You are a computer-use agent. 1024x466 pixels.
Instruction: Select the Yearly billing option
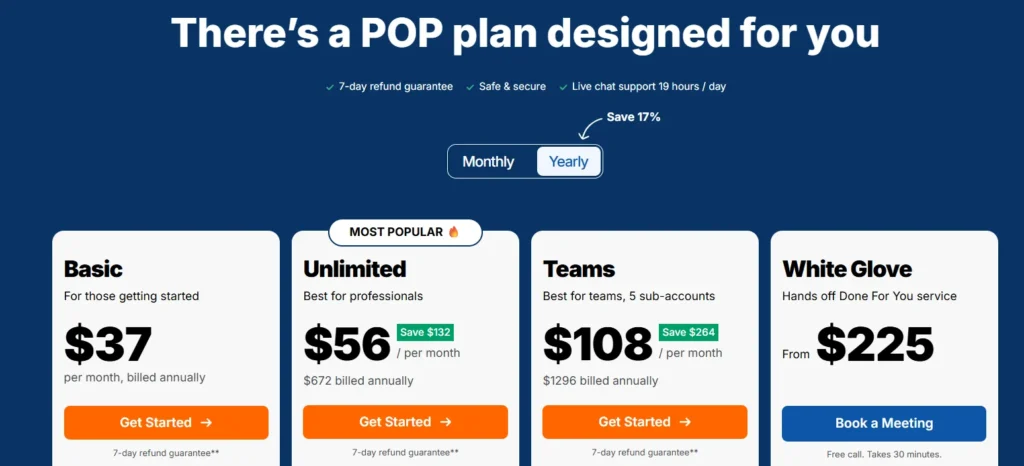tap(568, 162)
